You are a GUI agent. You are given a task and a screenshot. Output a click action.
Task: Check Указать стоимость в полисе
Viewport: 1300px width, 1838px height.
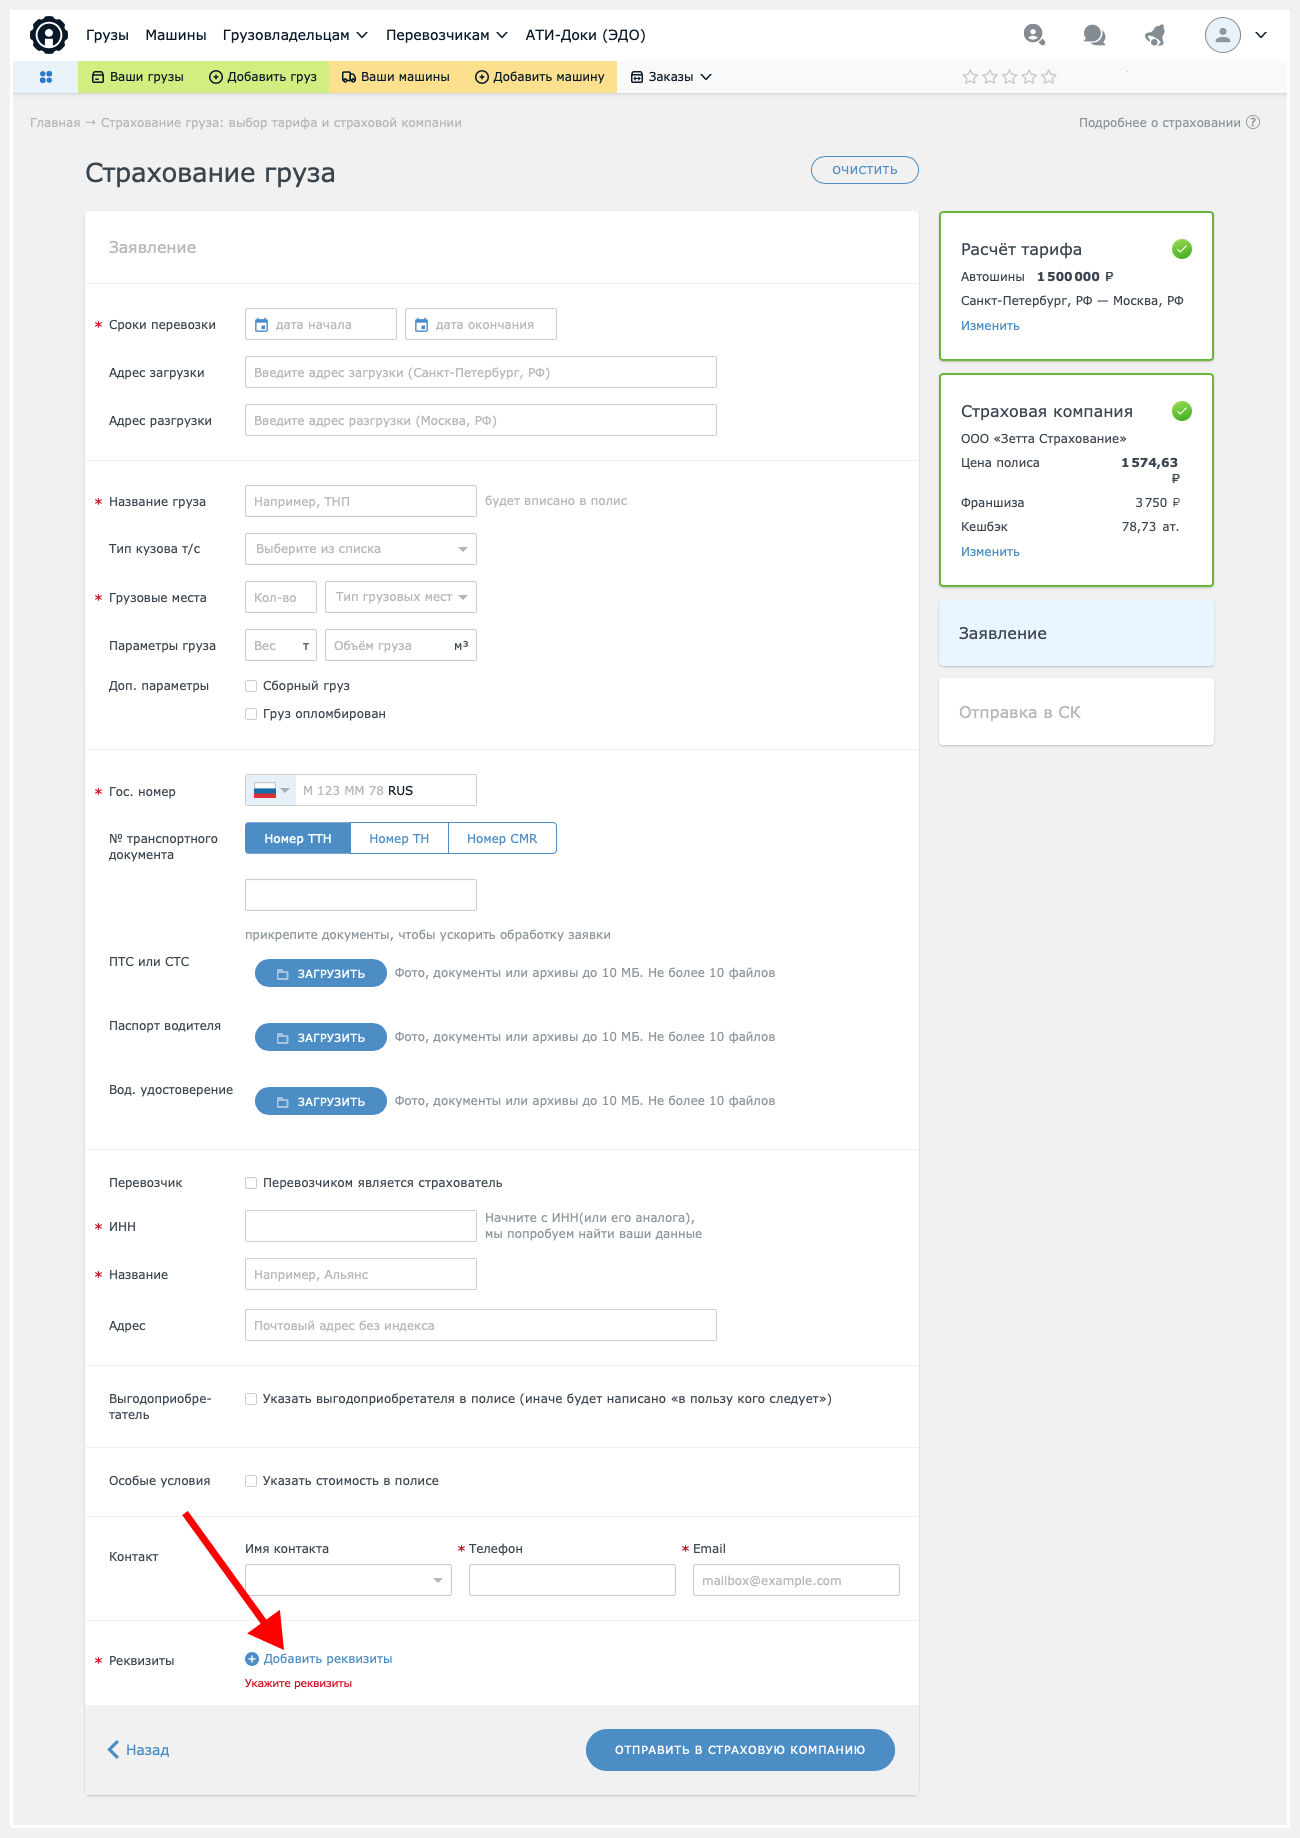251,1481
